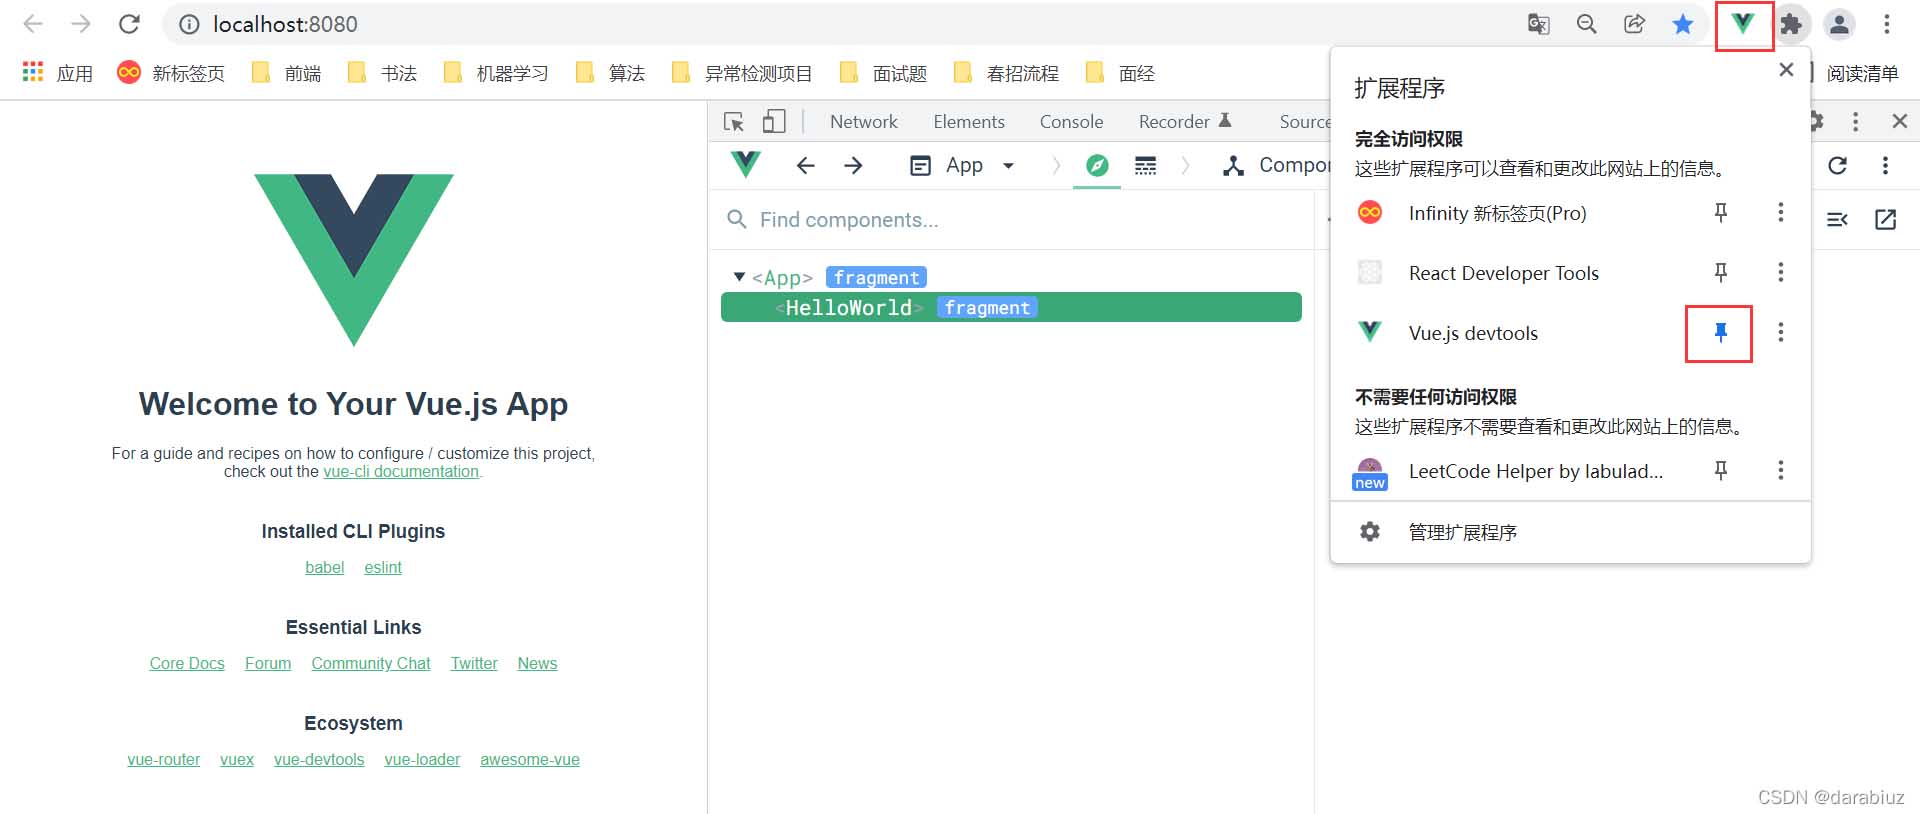
Task: Open 管理扩展程序 manage extensions entry
Action: (1570, 532)
